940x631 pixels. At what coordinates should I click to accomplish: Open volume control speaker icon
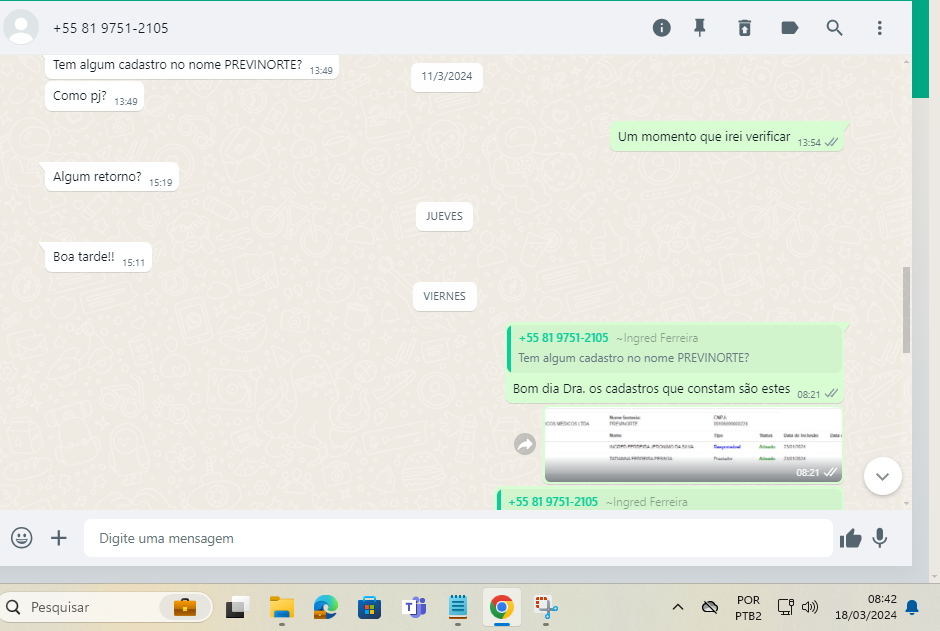(x=810, y=607)
